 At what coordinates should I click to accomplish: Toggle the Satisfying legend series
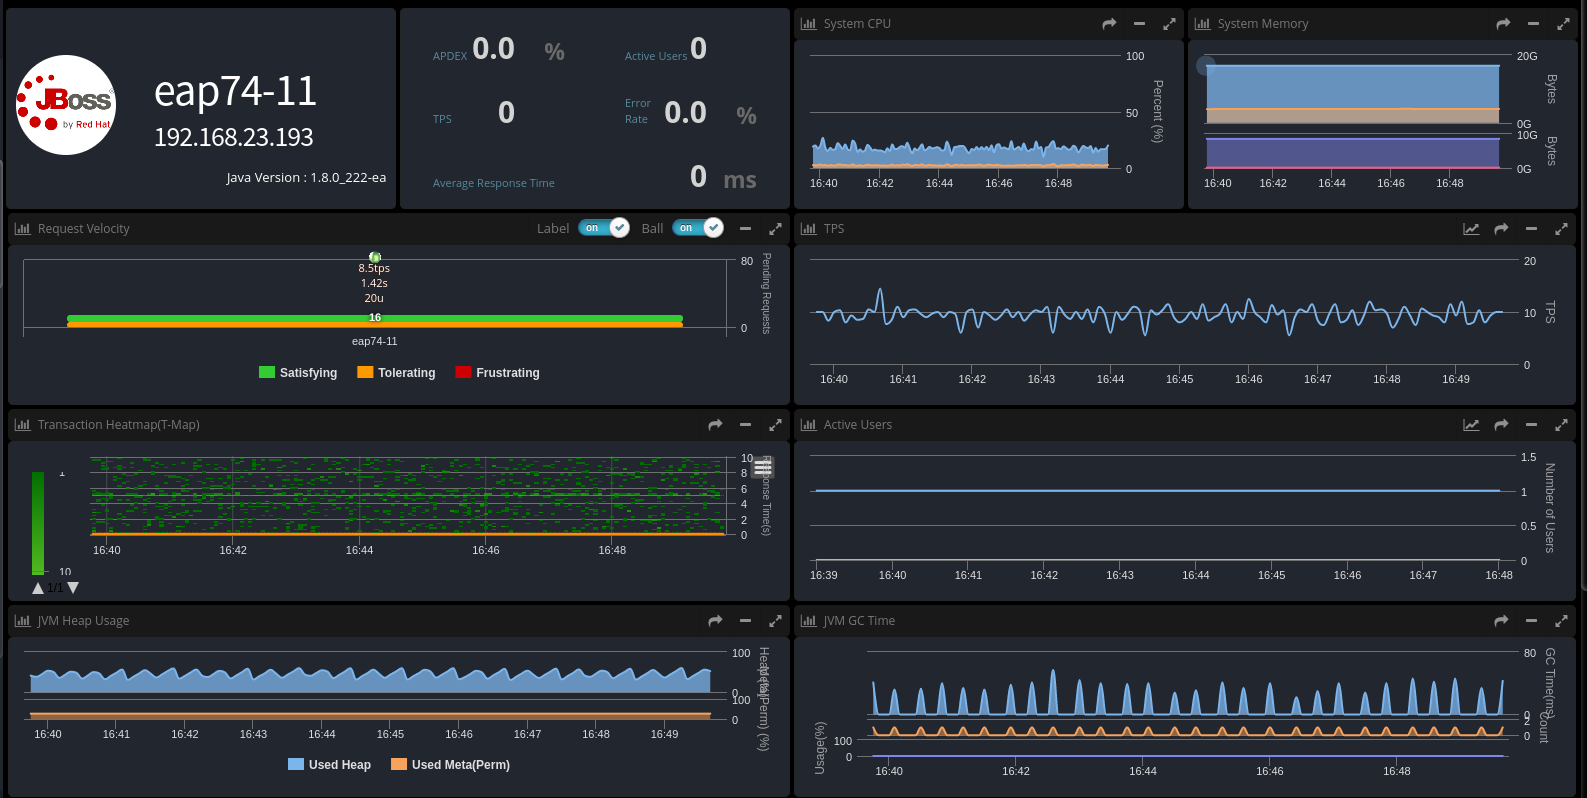(298, 373)
